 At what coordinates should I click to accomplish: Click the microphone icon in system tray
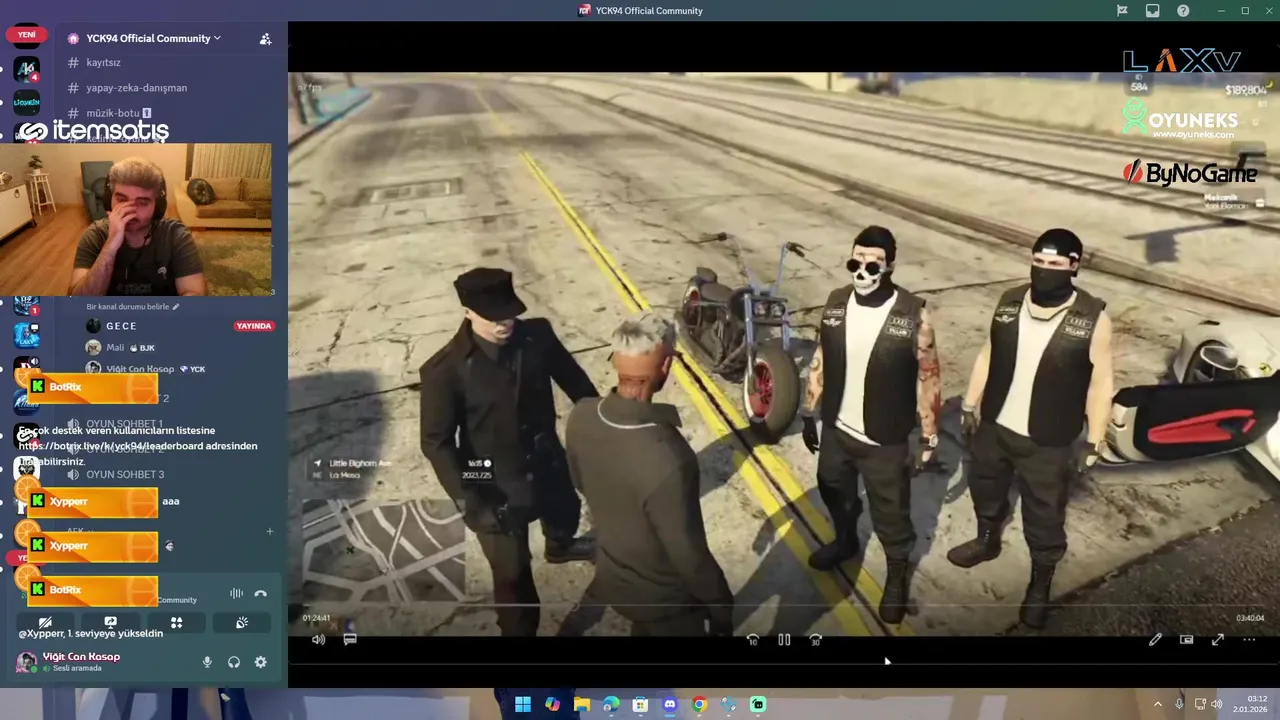(x=1179, y=704)
